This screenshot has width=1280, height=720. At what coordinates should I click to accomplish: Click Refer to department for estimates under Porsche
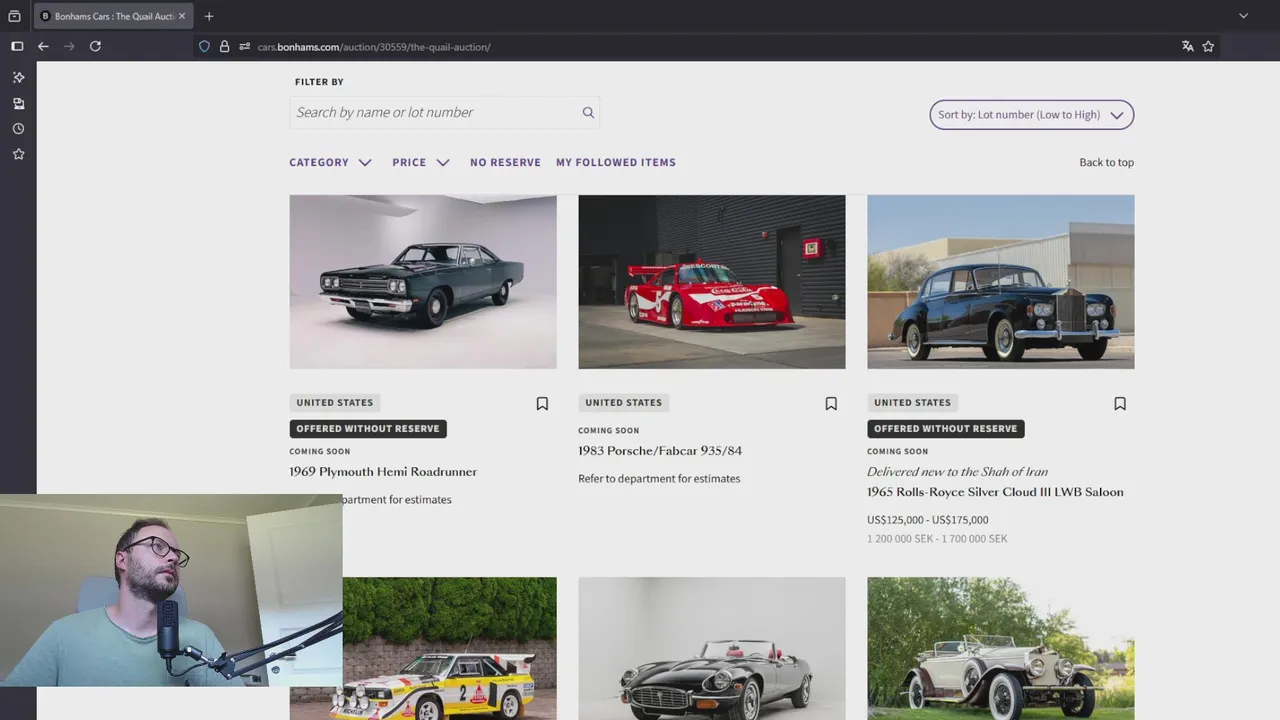coord(659,479)
